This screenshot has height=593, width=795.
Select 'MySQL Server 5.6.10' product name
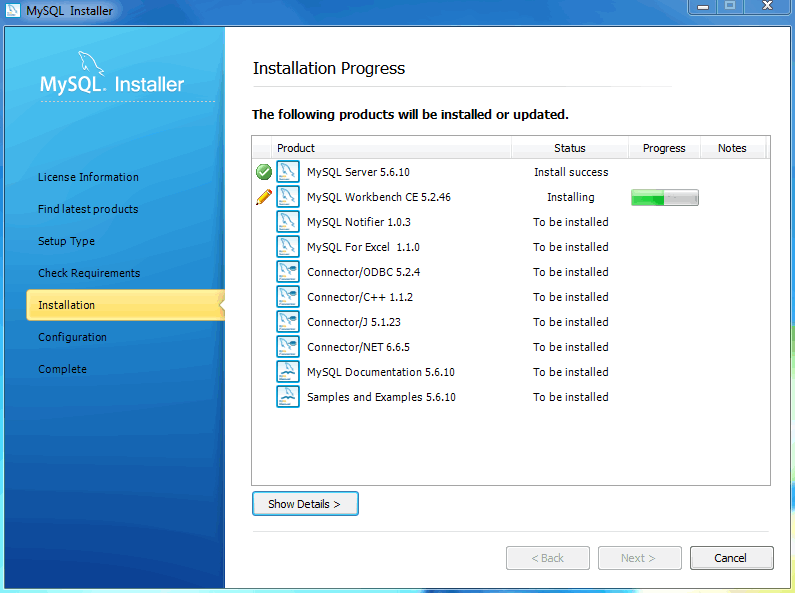[358, 172]
